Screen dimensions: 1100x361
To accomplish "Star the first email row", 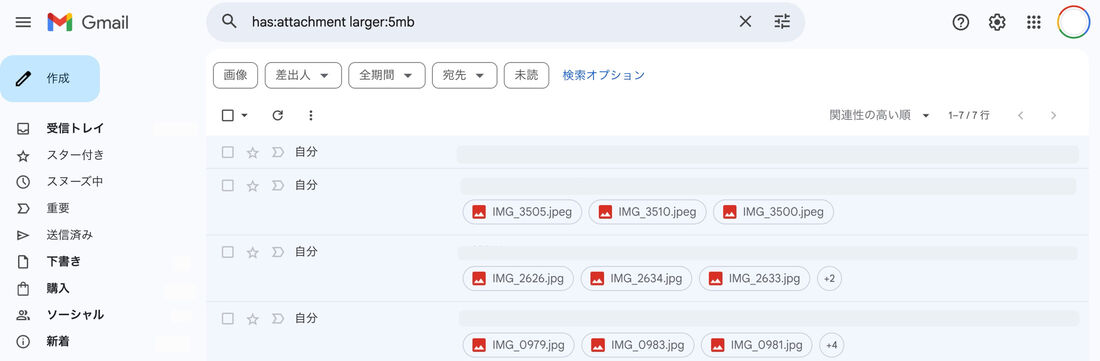I will [253, 152].
